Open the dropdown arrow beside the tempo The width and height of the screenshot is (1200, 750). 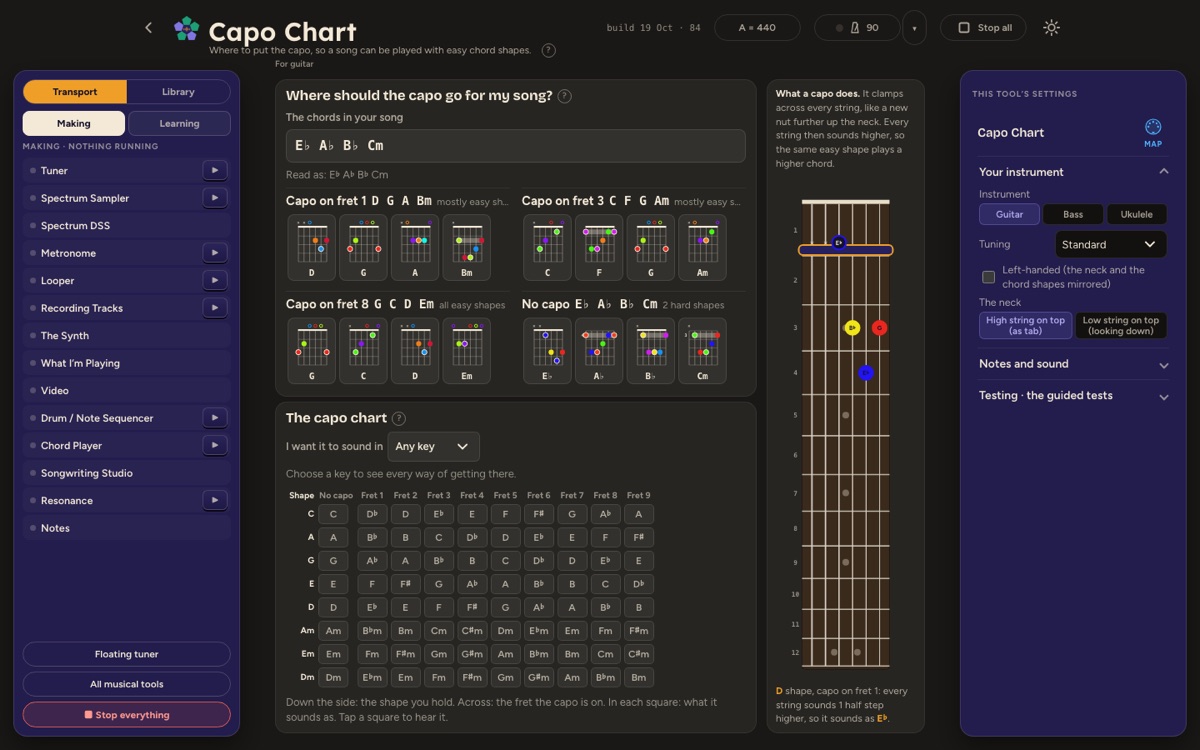pyautogui.click(x=914, y=28)
